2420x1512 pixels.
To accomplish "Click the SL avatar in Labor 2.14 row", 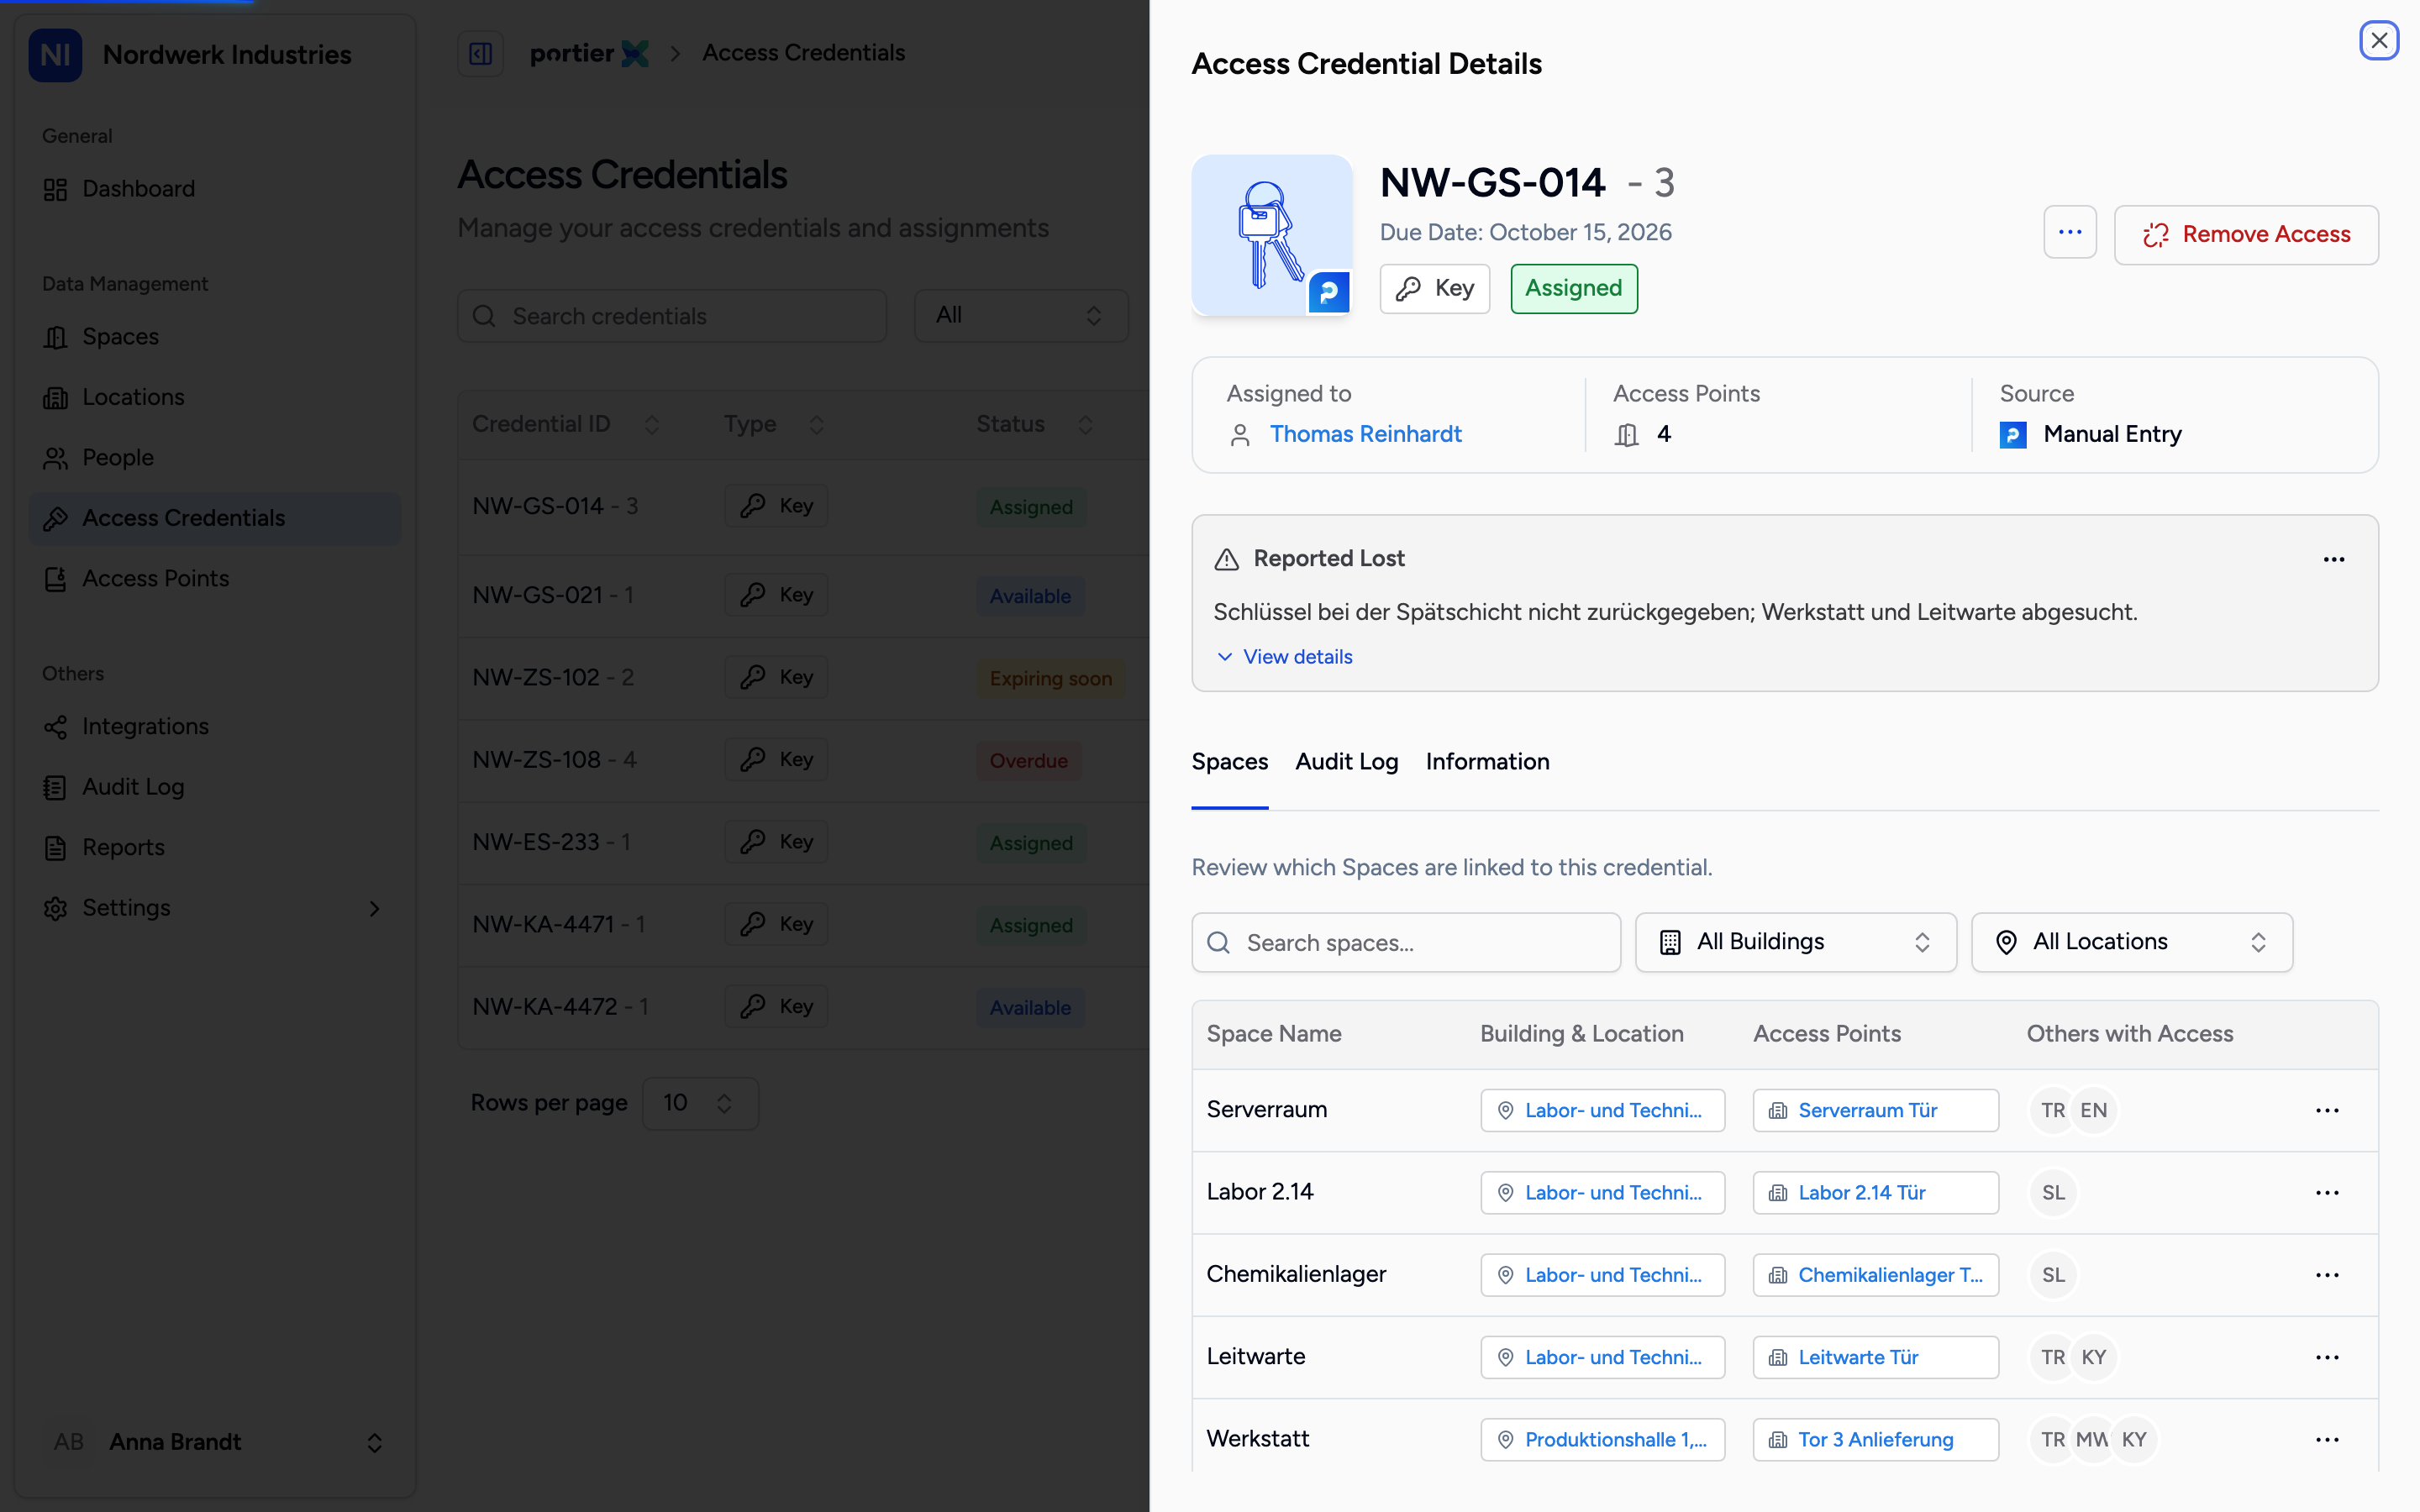I will pos(2053,1193).
